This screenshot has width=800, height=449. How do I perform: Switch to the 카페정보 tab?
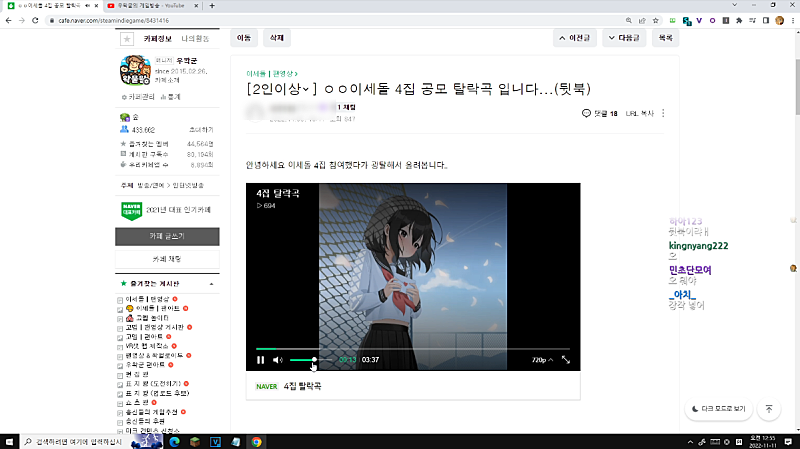158,39
